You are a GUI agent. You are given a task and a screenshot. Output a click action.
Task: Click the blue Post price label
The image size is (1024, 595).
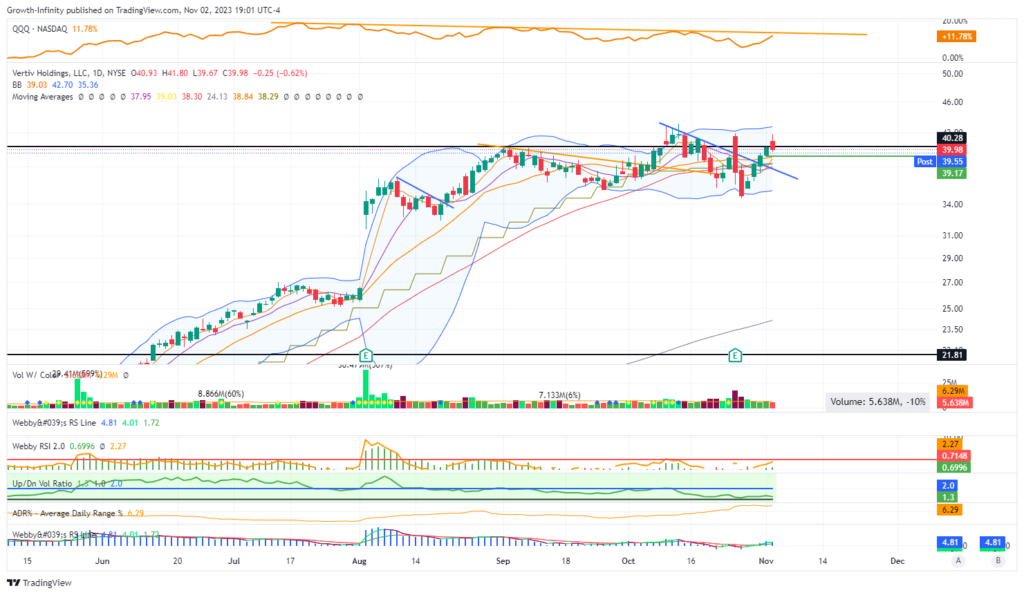(x=927, y=161)
